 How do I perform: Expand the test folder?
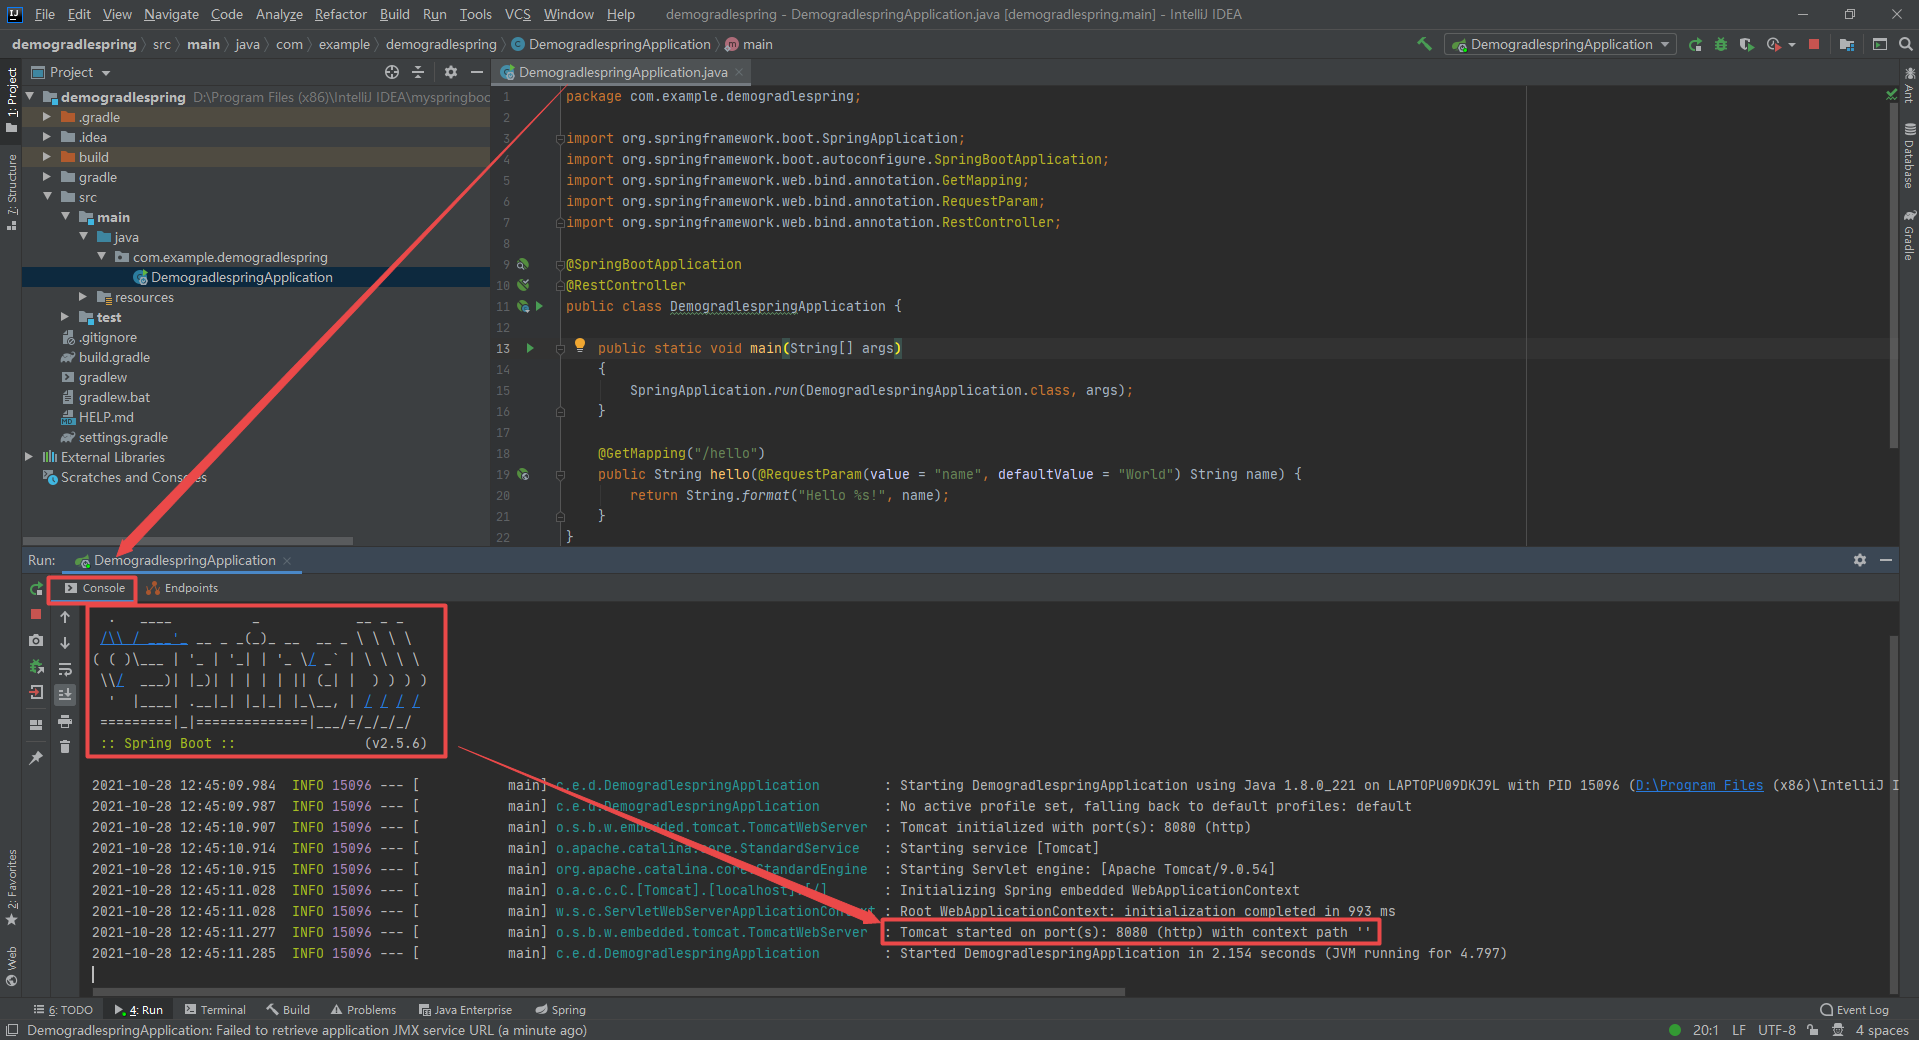pyautogui.click(x=65, y=317)
